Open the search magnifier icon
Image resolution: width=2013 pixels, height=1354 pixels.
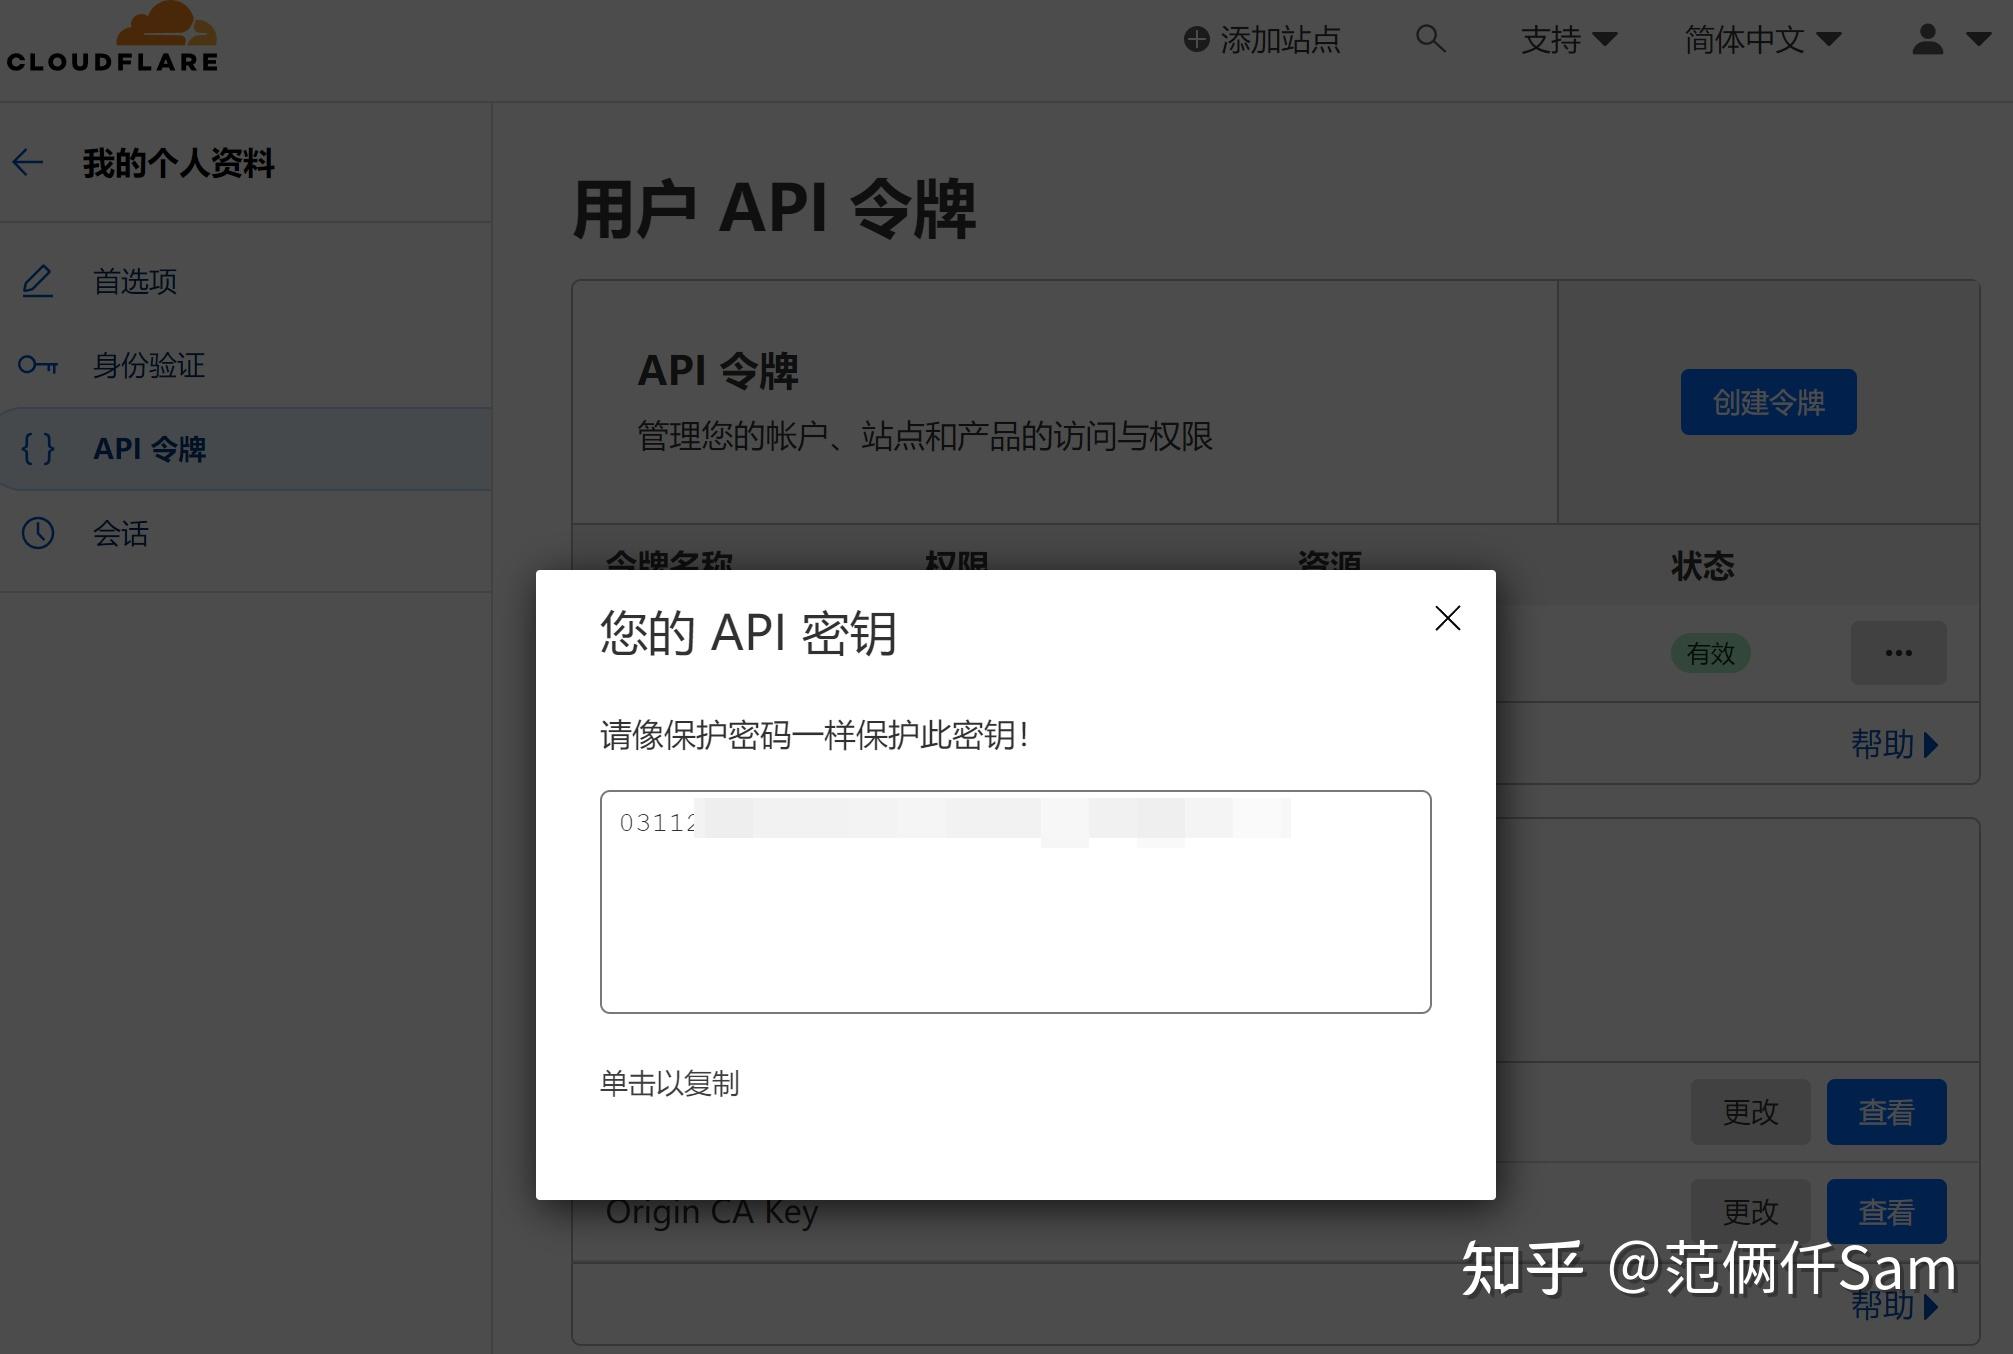(x=1430, y=39)
